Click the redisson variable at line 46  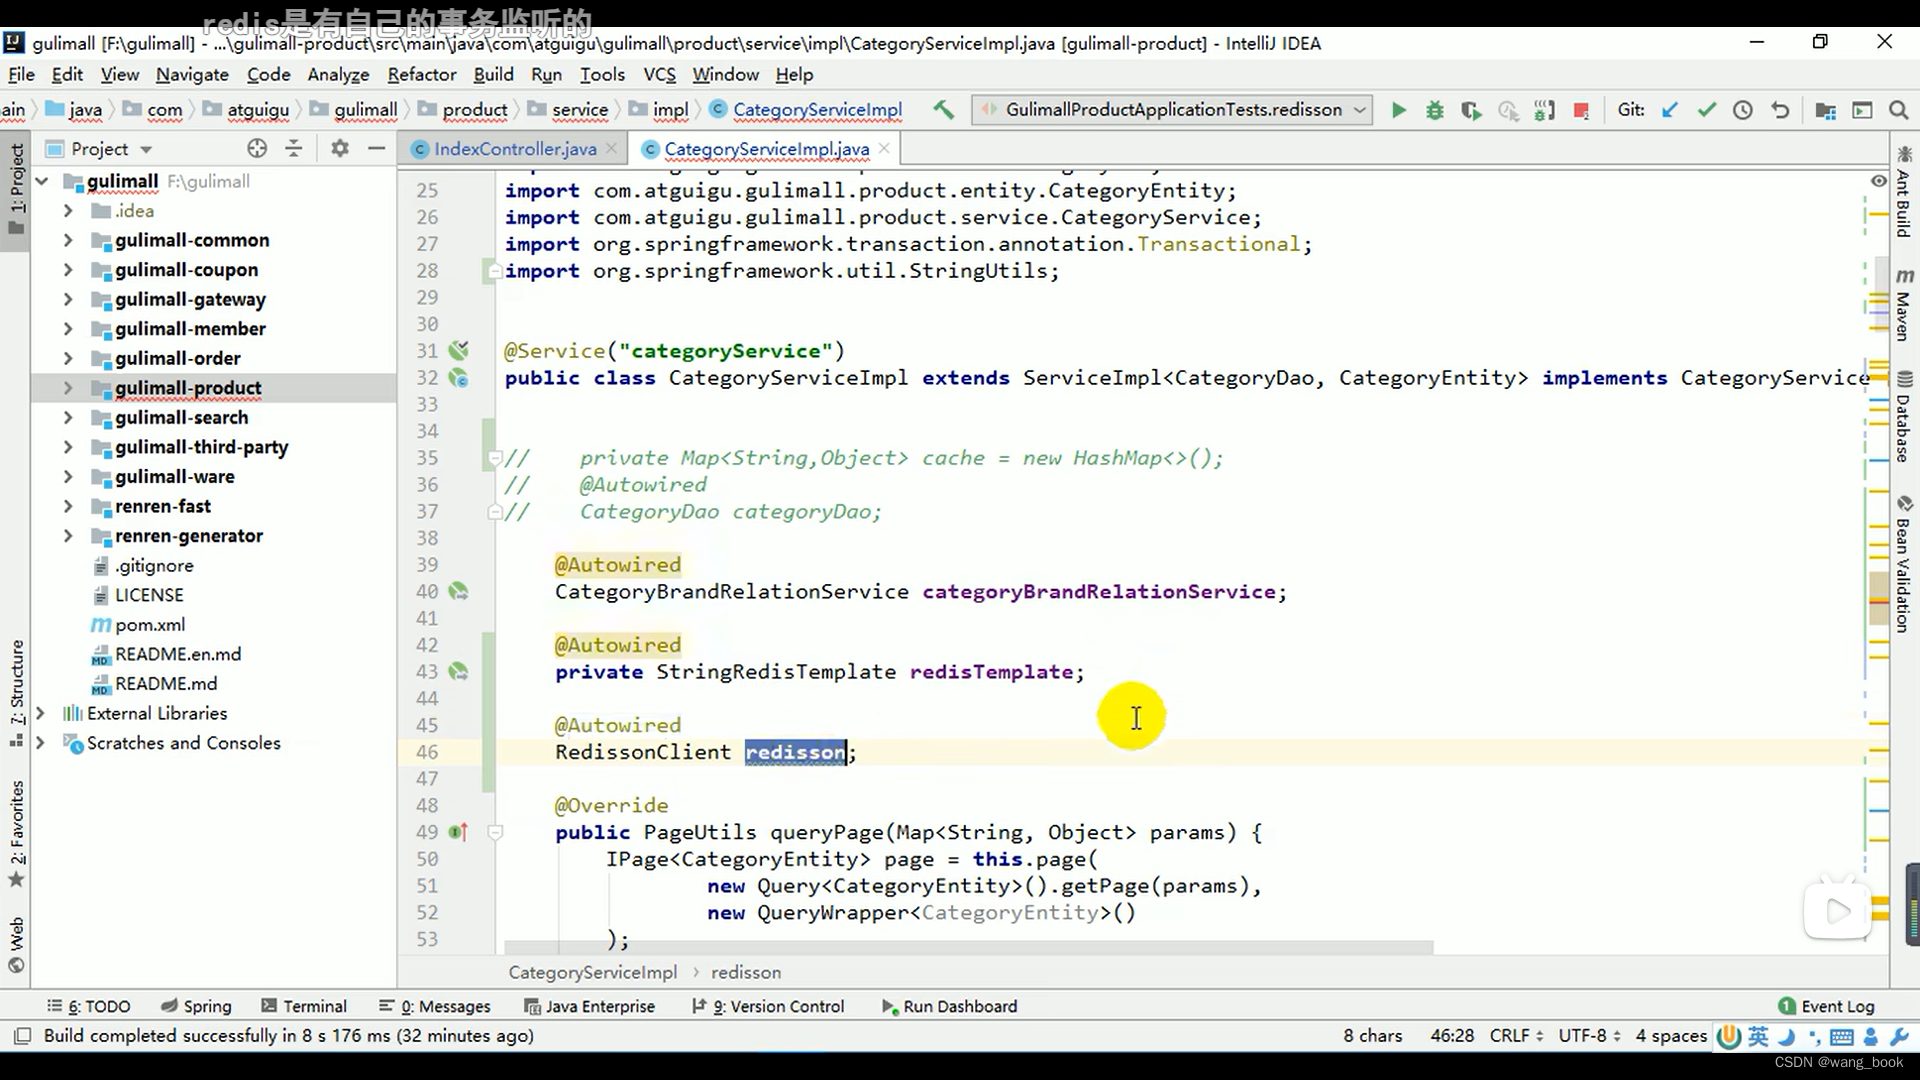pos(794,752)
